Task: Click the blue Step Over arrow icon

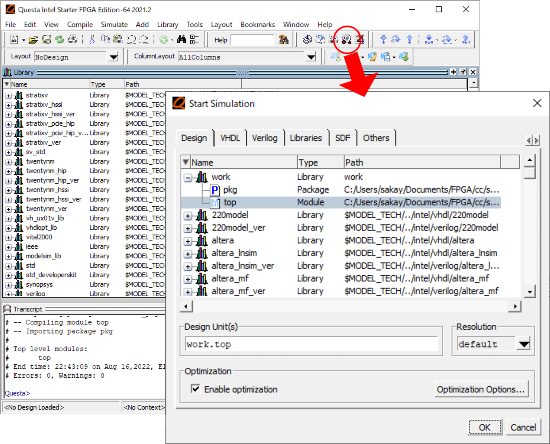Action: pyautogui.click(x=396, y=40)
